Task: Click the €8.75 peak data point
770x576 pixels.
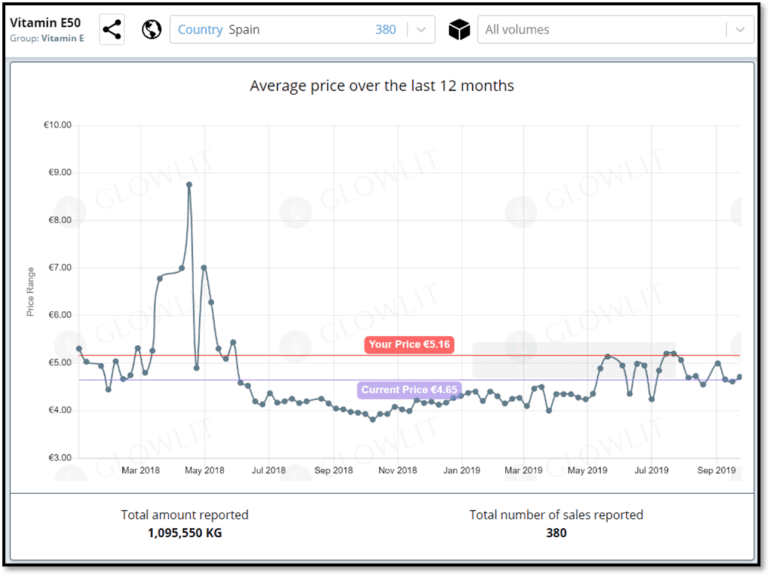Action: click(x=189, y=185)
